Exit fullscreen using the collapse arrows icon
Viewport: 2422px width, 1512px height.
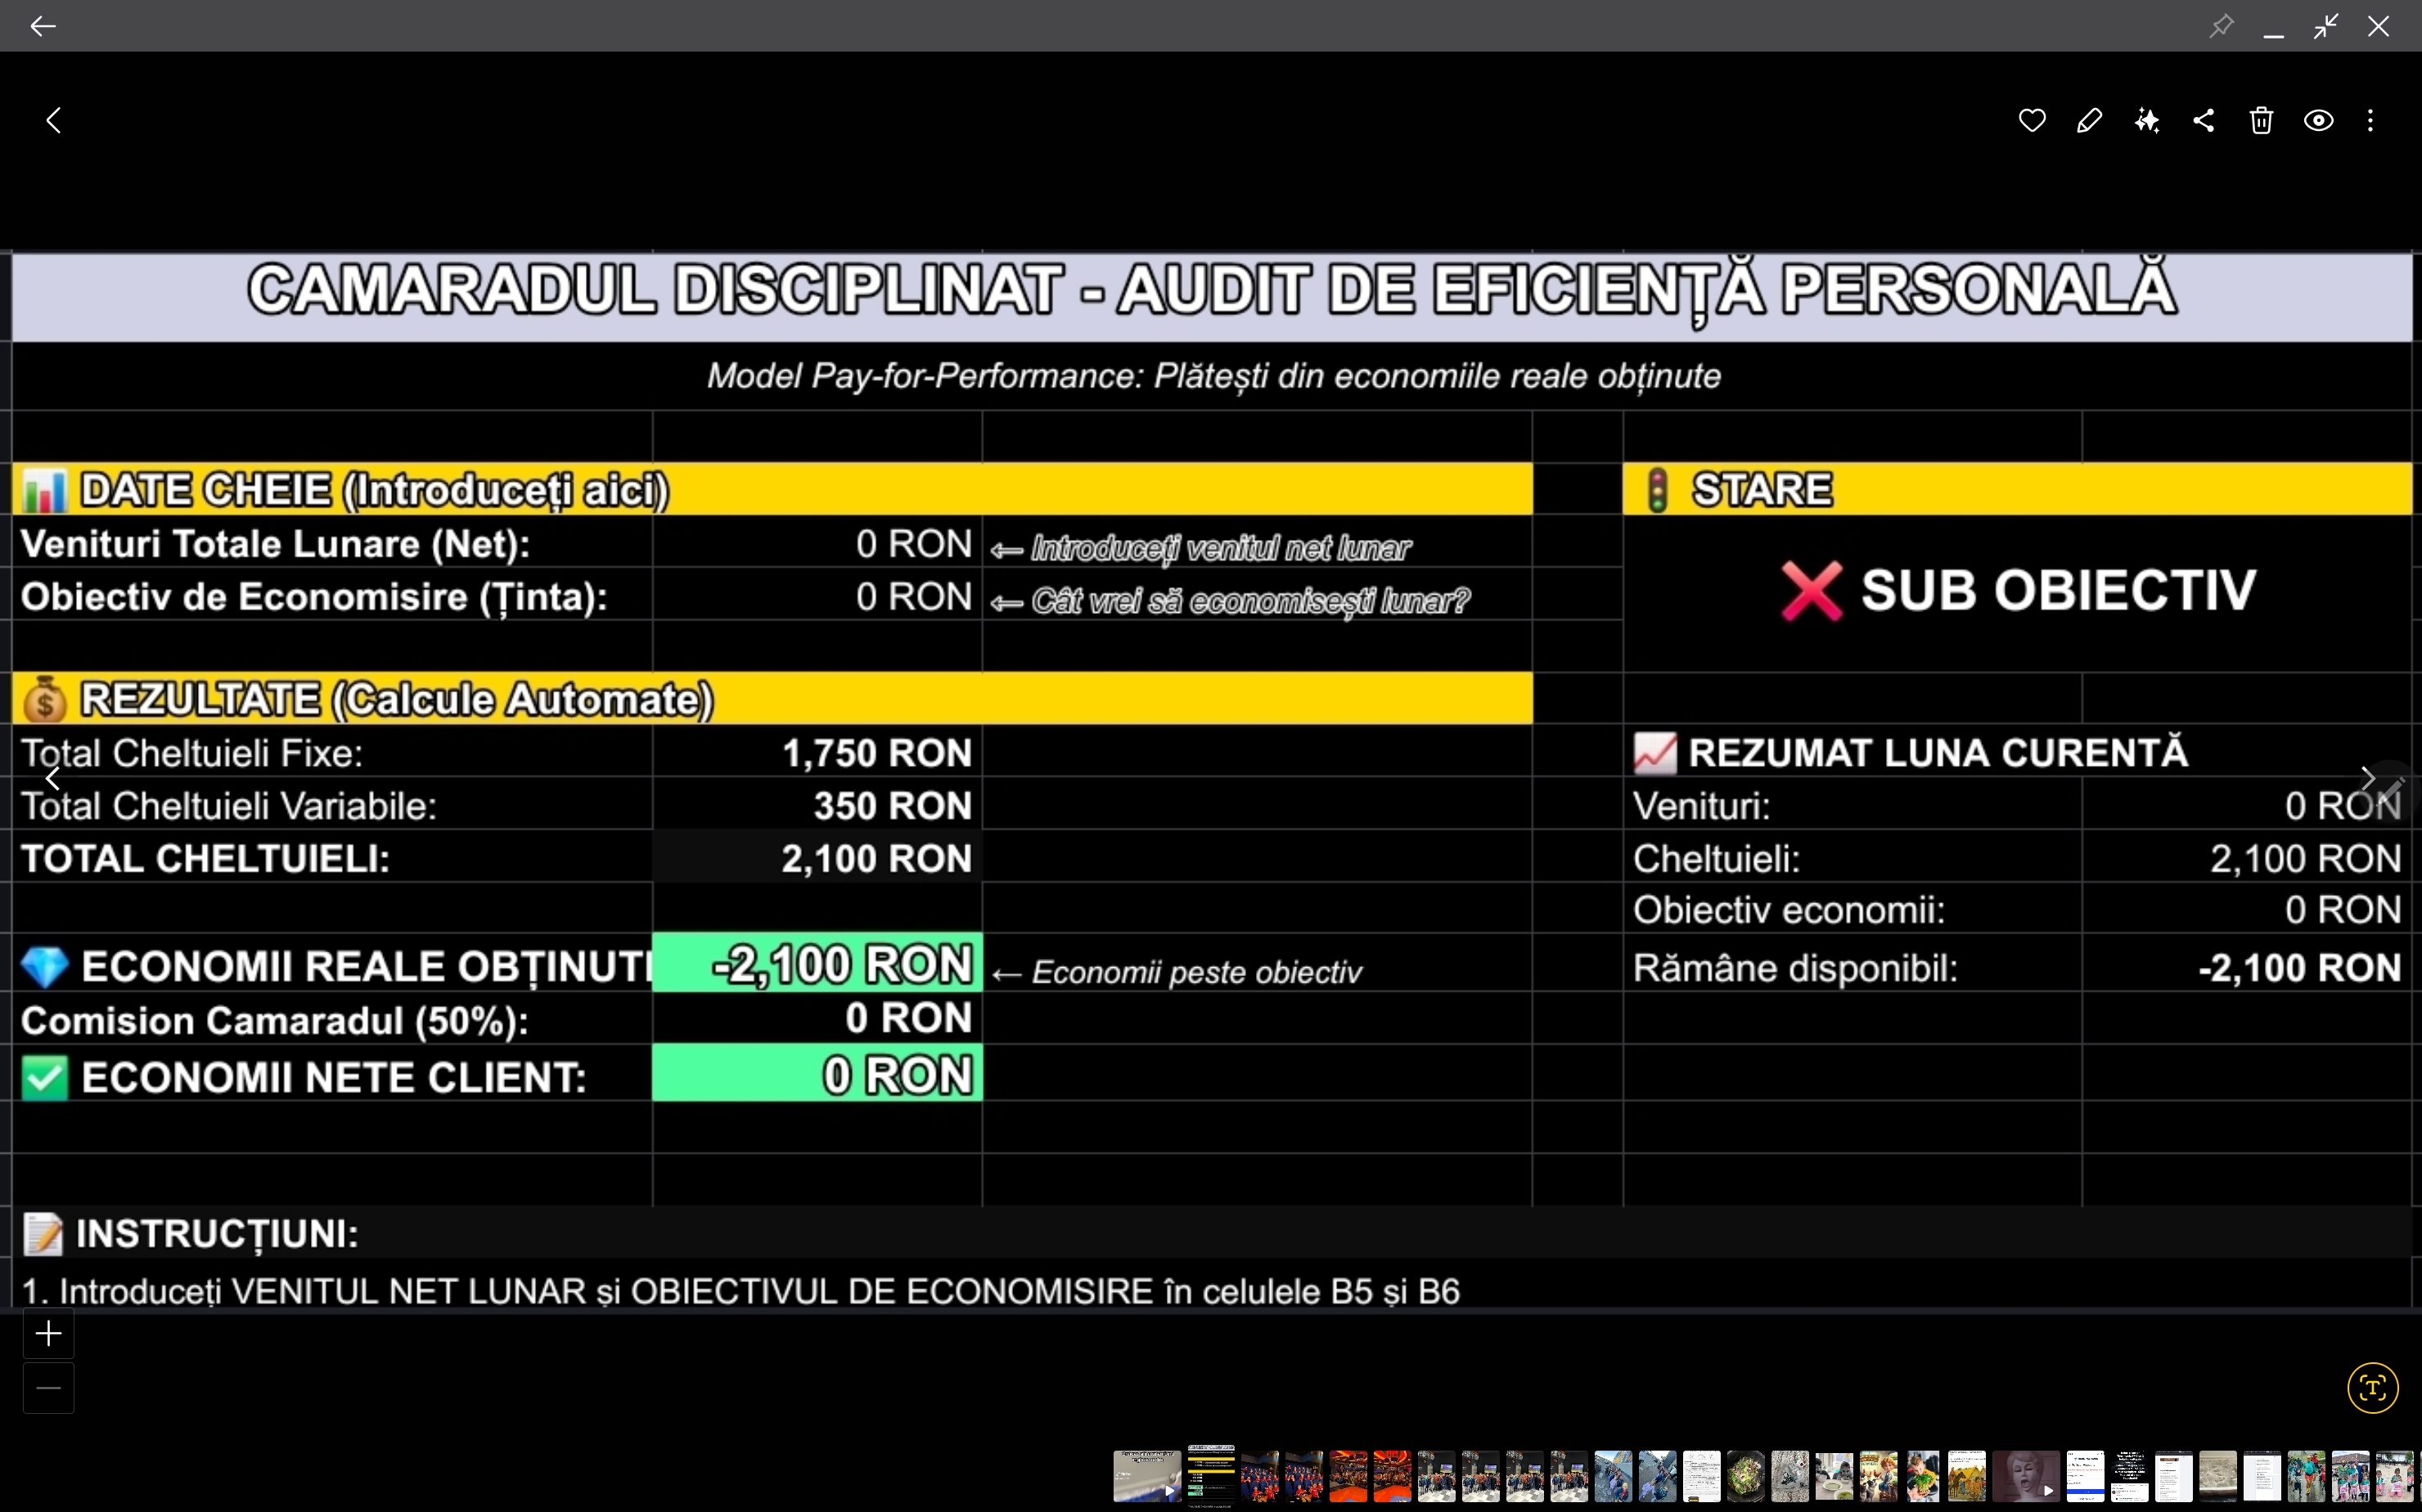(2326, 26)
